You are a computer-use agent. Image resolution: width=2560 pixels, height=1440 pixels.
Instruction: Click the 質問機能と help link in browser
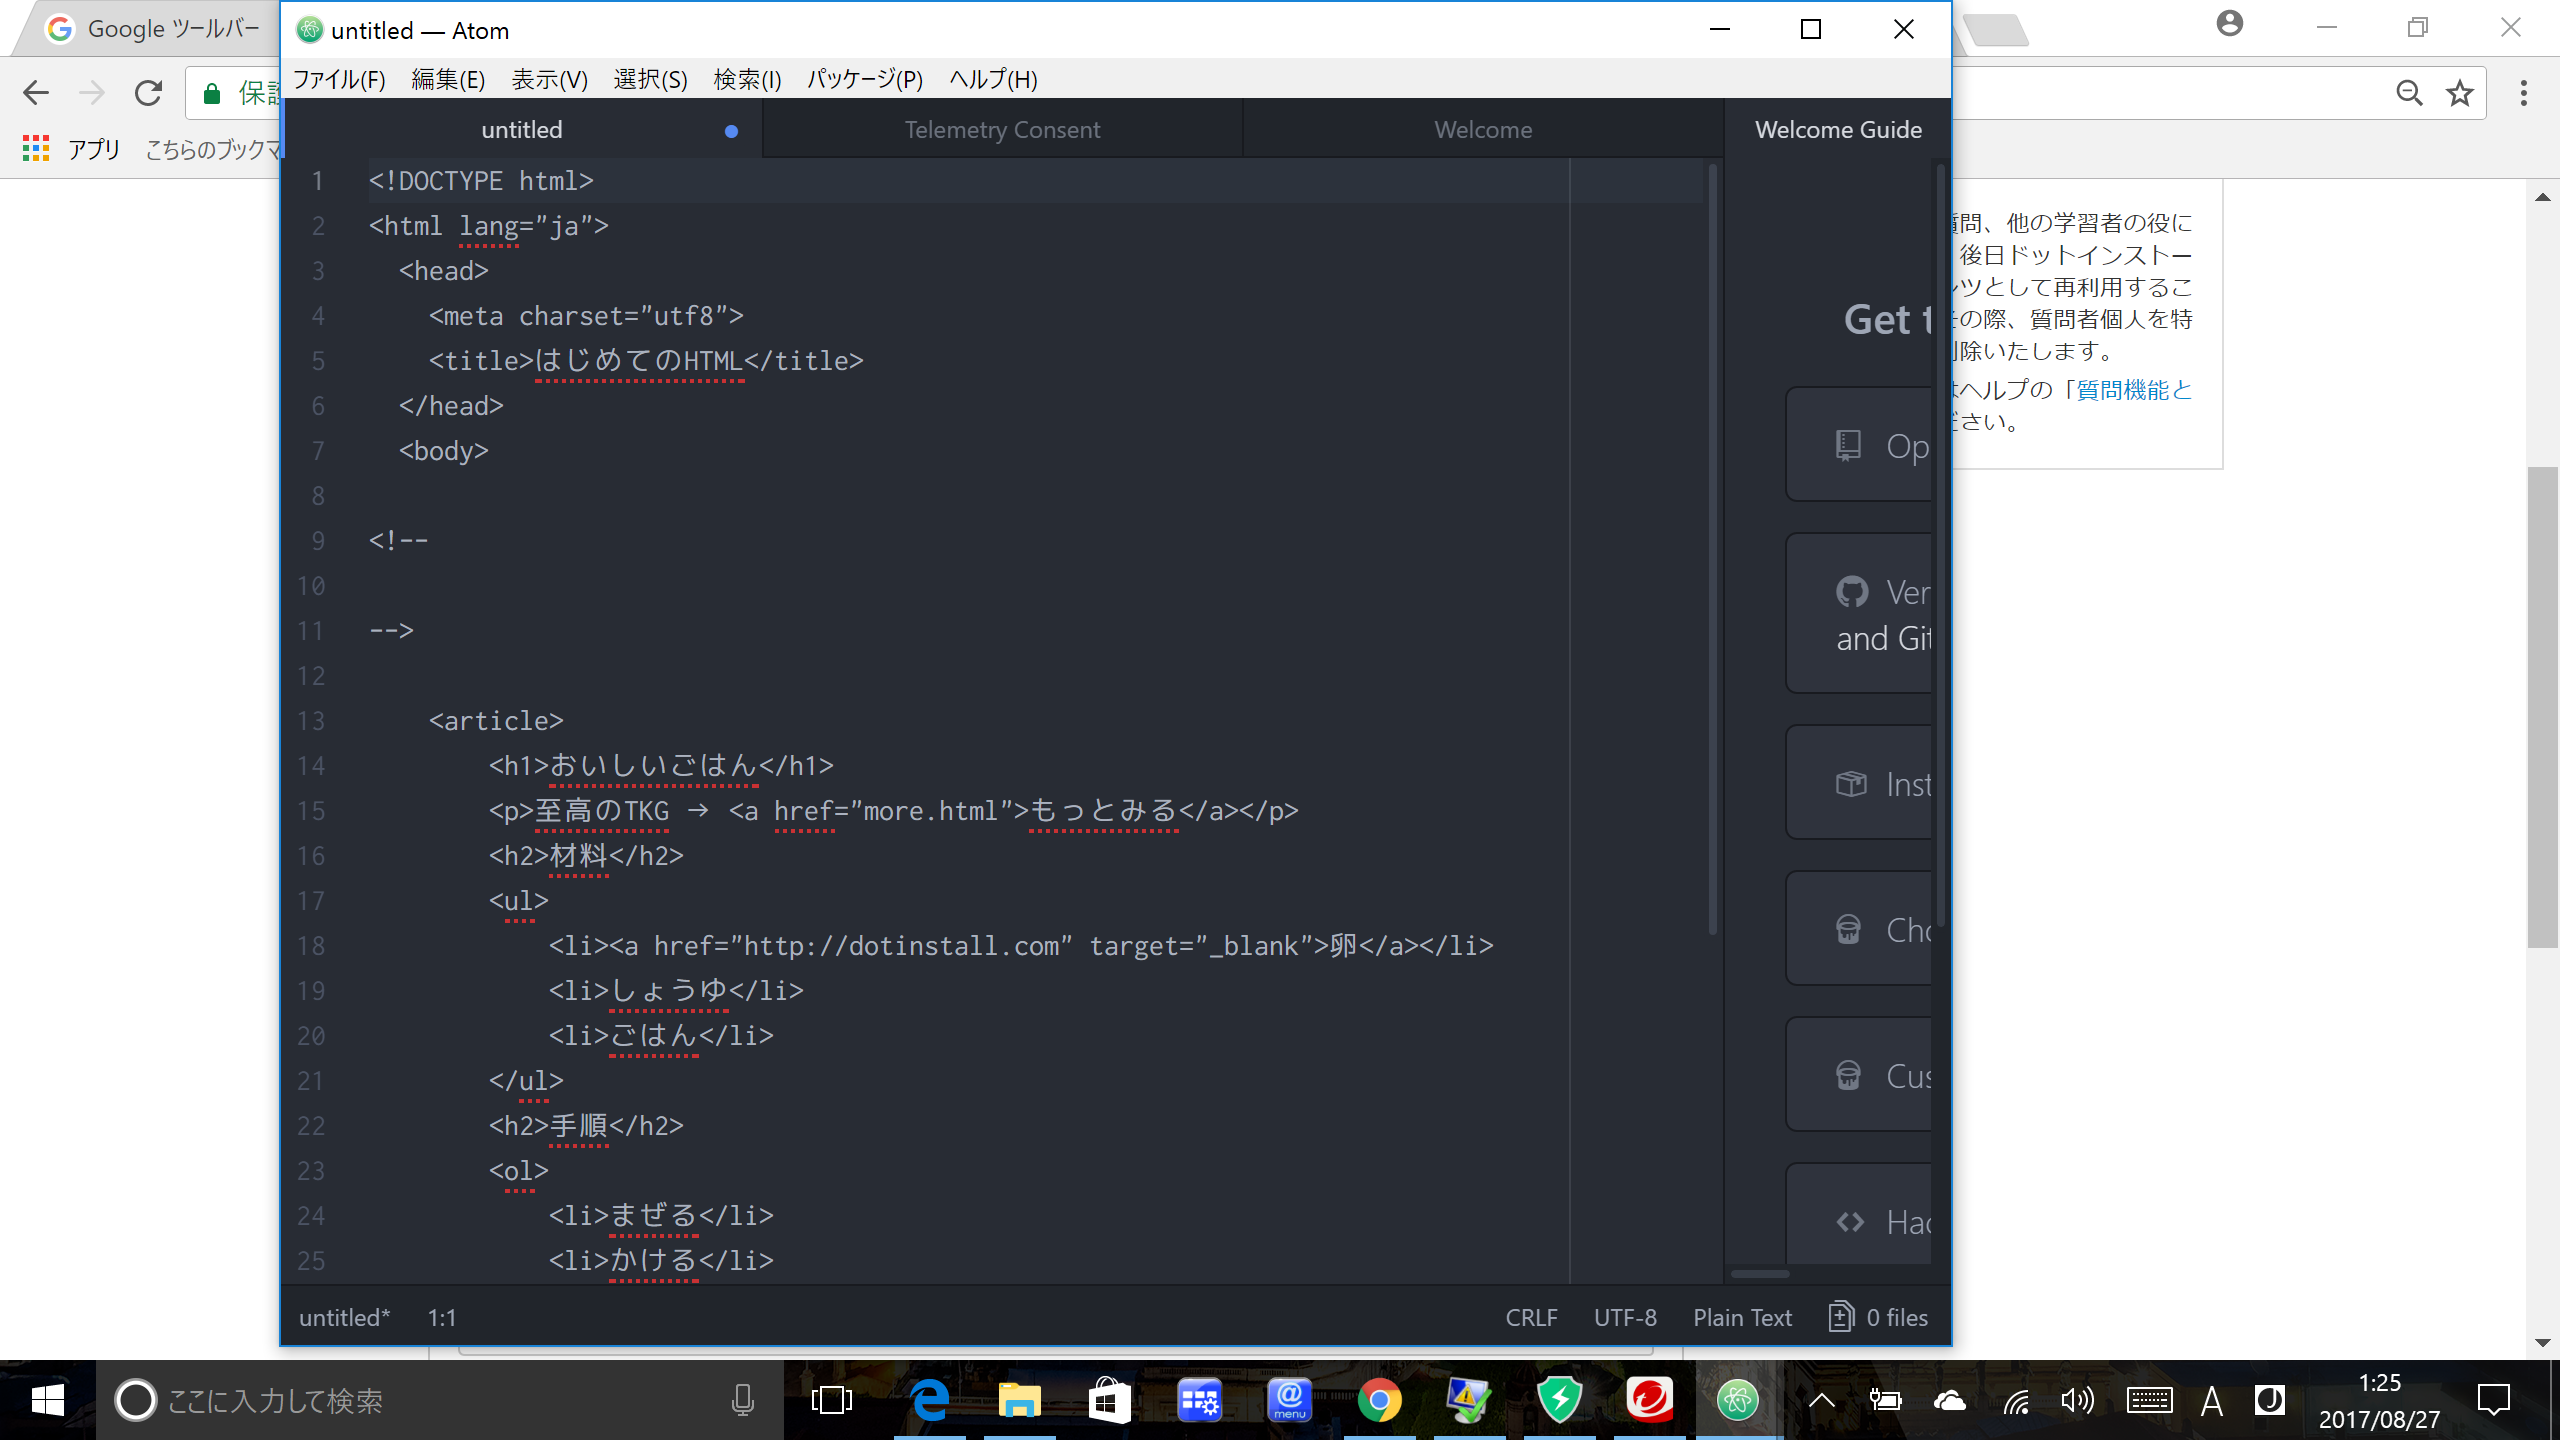click(2134, 390)
